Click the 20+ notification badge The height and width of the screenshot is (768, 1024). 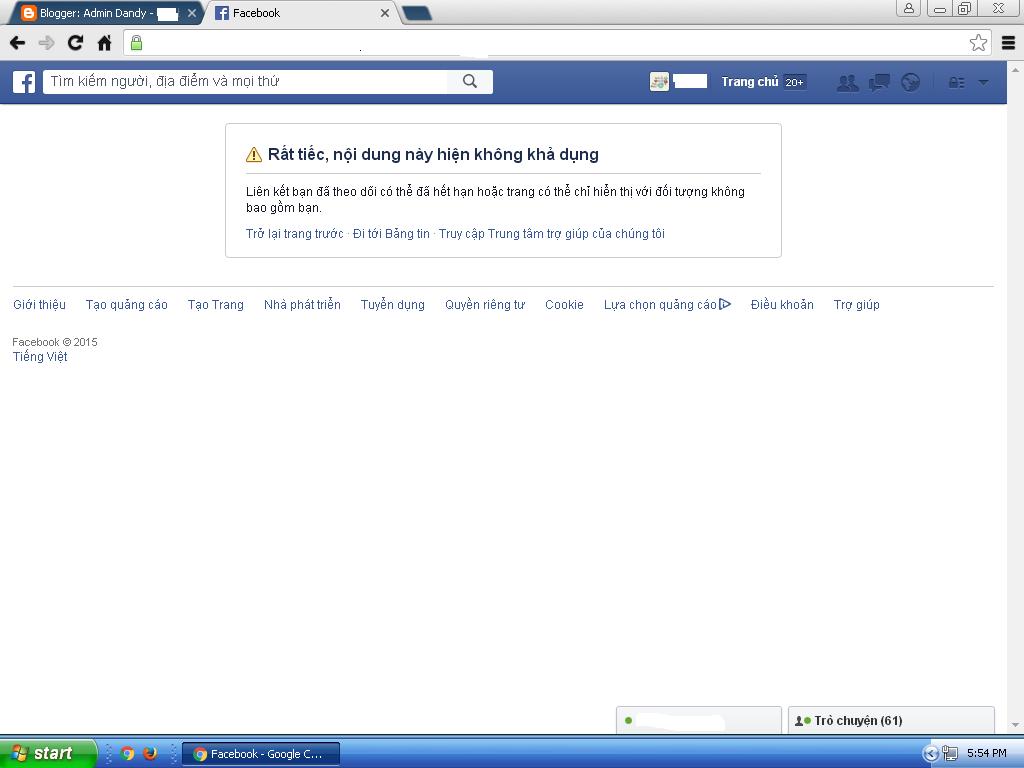click(x=795, y=82)
